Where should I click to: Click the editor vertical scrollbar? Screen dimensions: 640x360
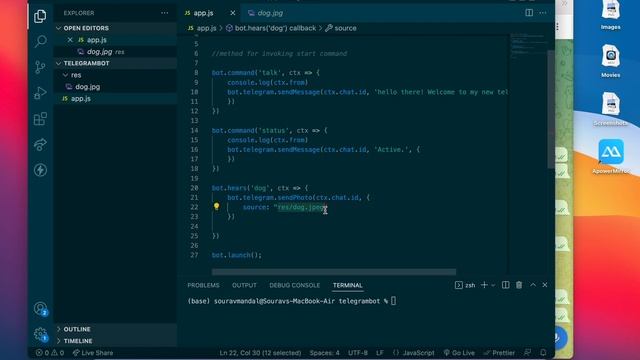tap(551, 108)
